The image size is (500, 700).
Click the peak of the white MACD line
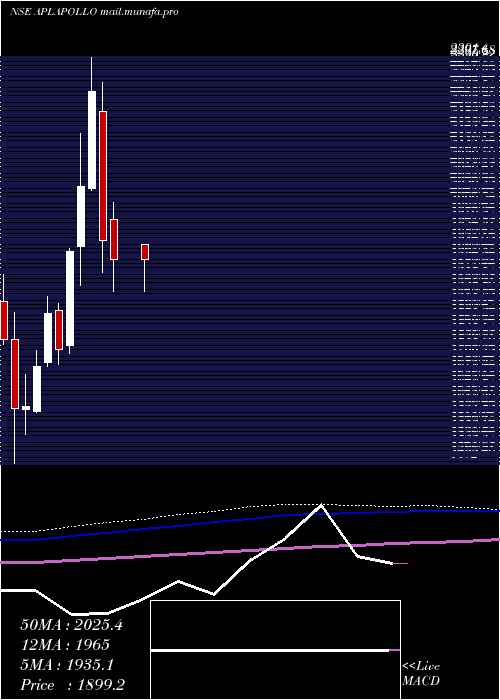[x=321, y=505]
